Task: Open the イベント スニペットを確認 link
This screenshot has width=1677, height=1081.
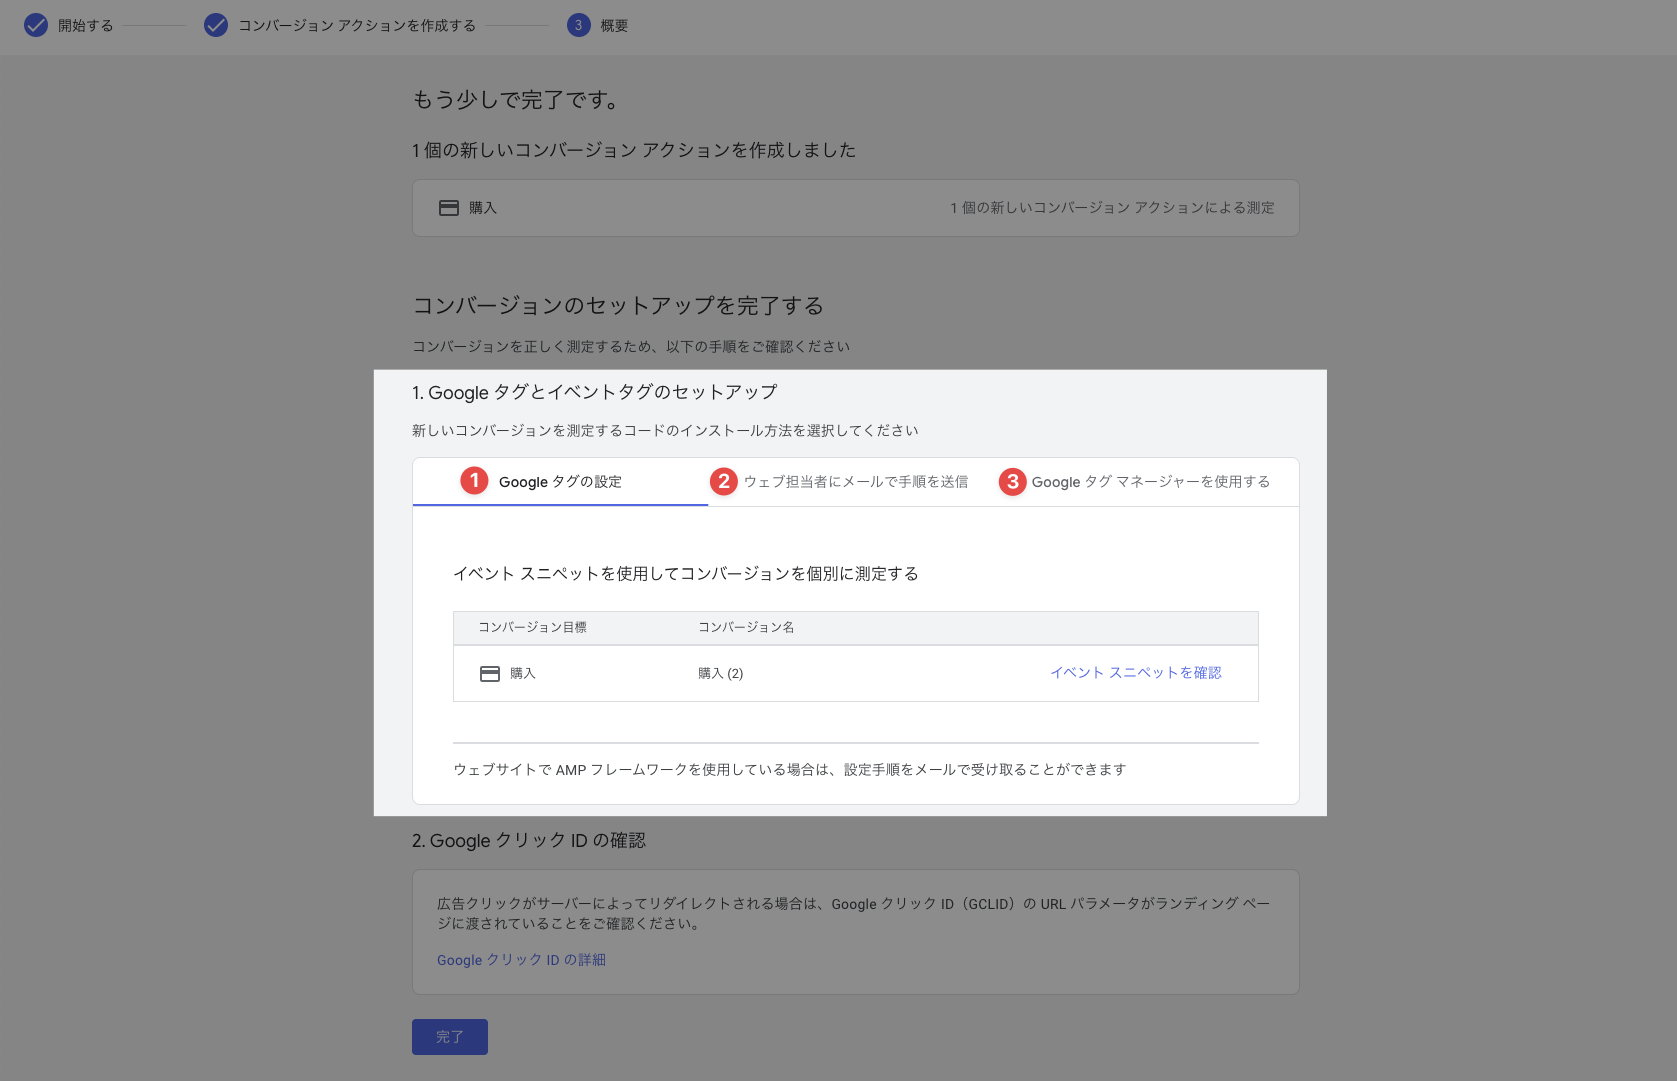Action: (1135, 673)
